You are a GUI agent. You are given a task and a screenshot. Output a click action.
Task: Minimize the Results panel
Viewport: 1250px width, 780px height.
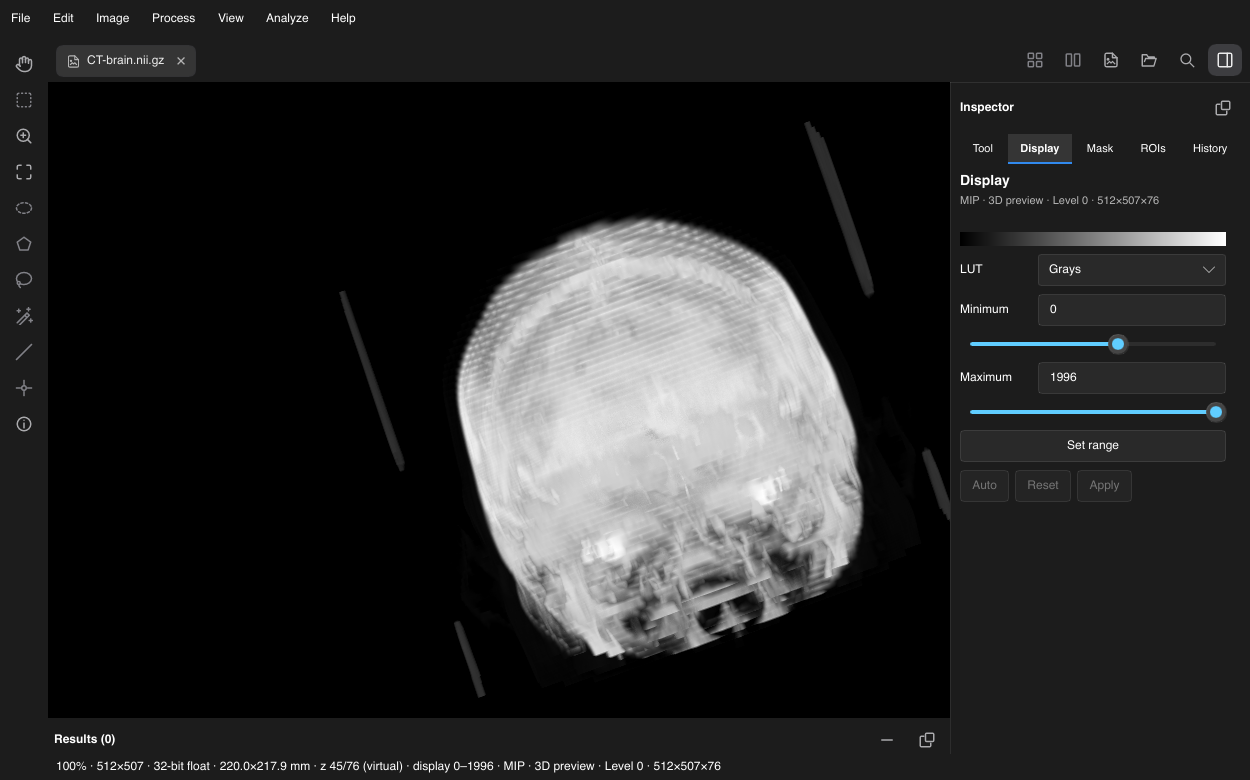click(887, 739)
